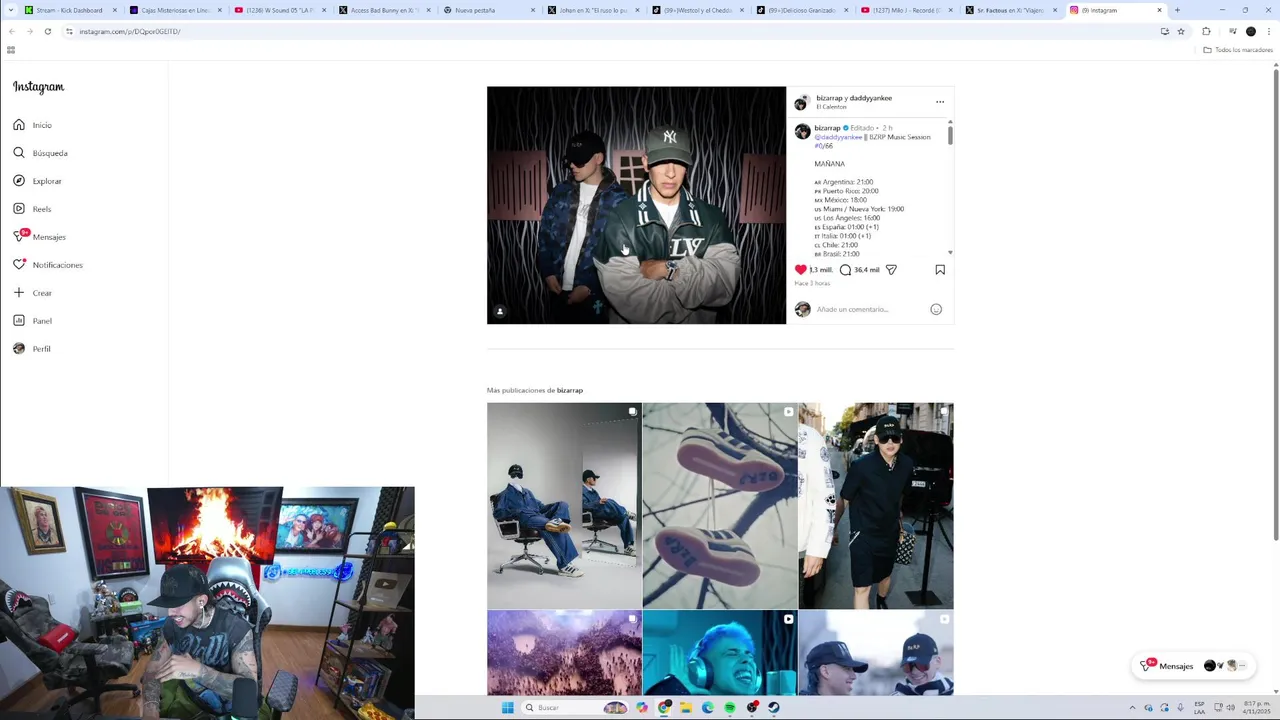Open Spotify from the taskbar
This screenshot has height=720, width=1280.
[730, 708]
